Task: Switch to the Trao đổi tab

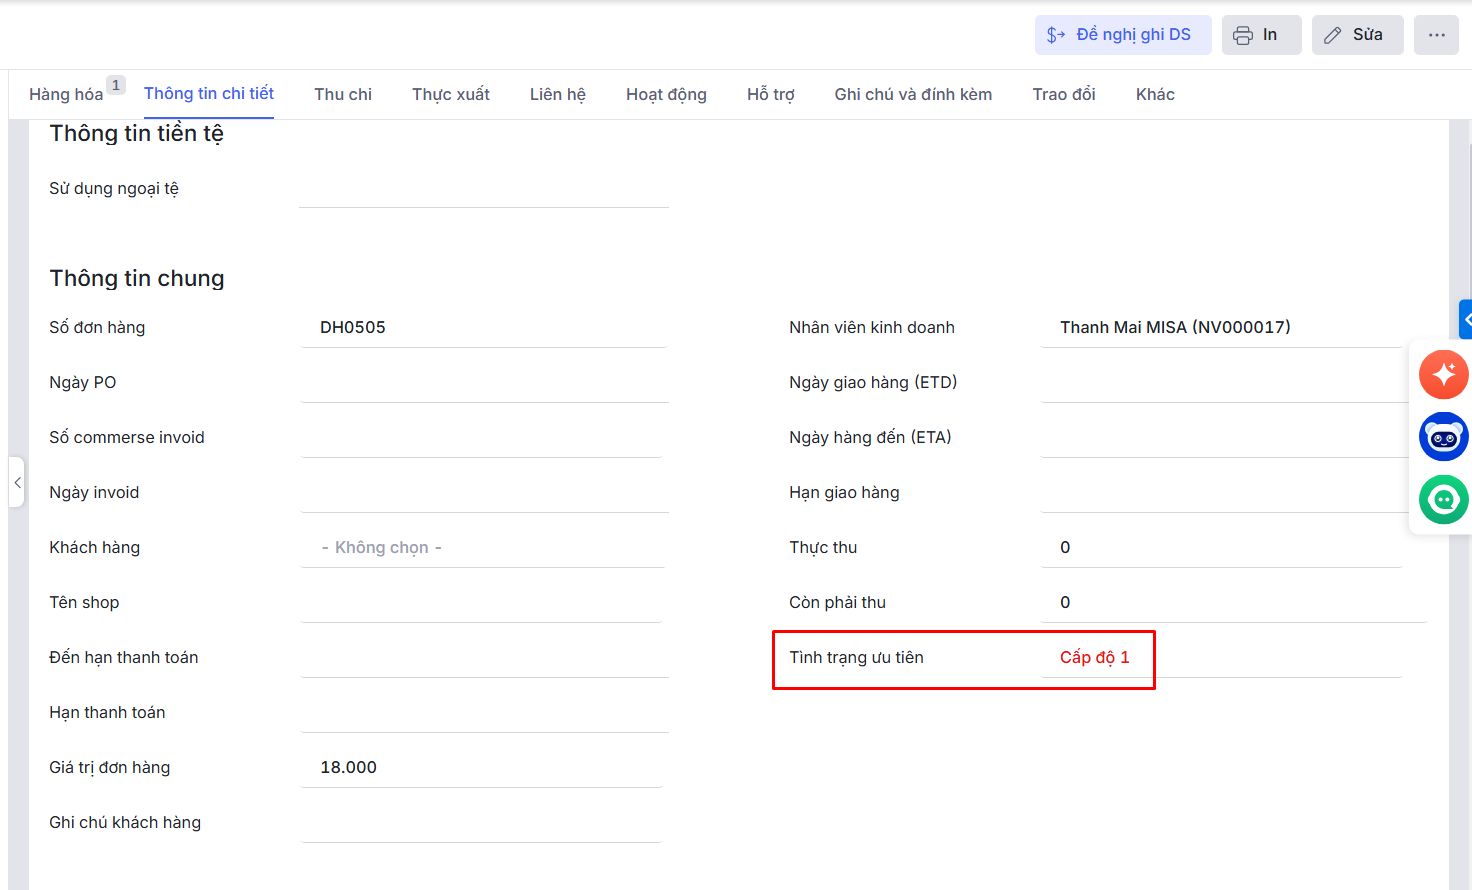Action: (x=1063, y=94)
